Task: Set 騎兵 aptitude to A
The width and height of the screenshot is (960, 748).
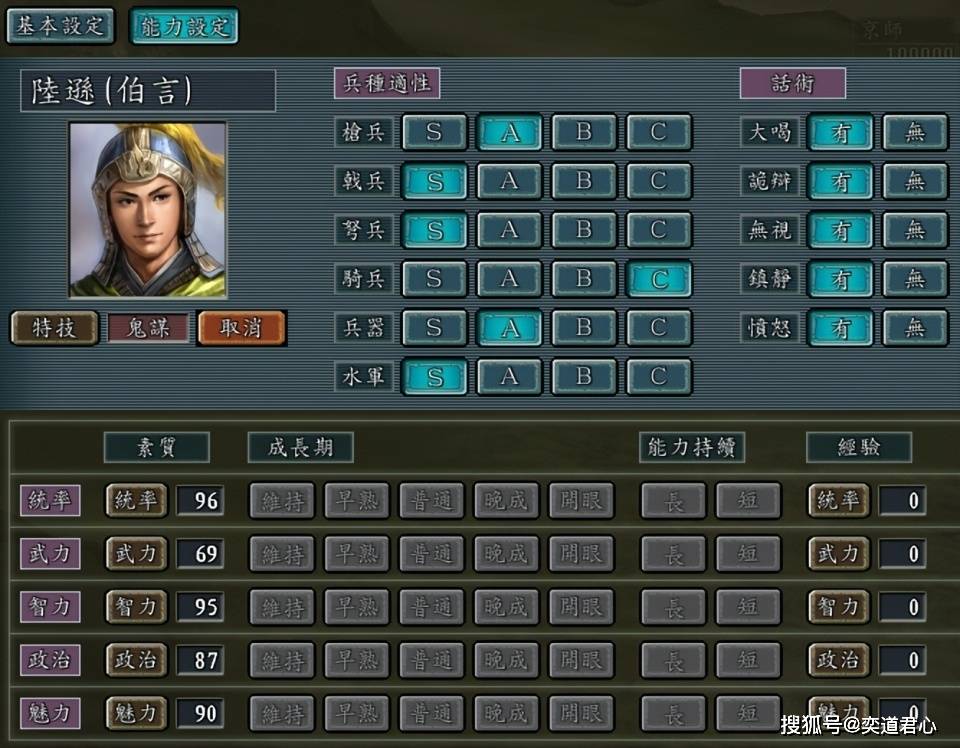Action: pyautogui.click(x=509, y=279)
